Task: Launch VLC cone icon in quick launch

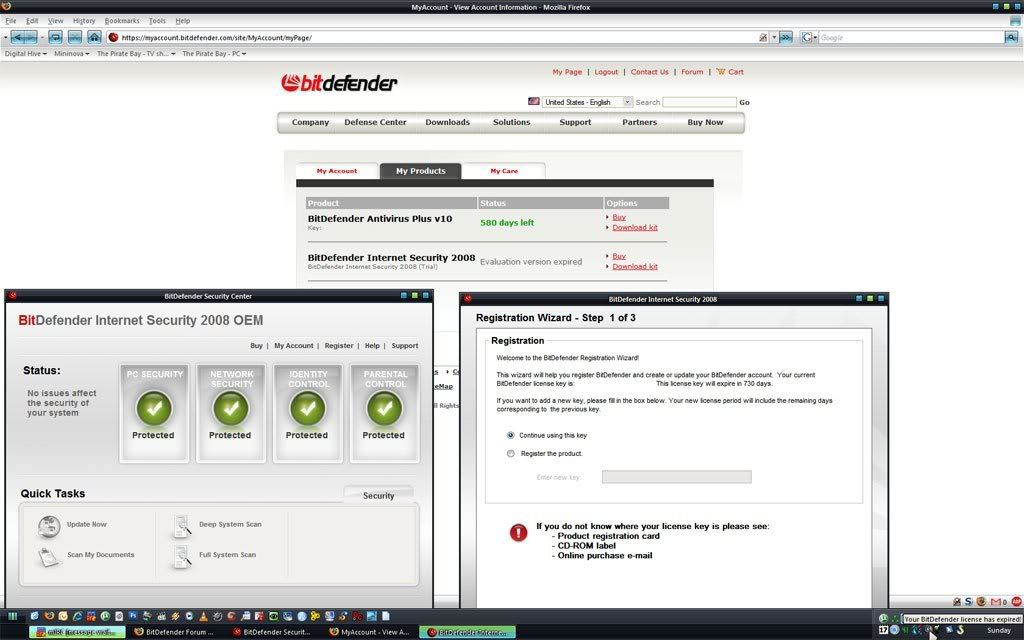Action: pyautogui.click(x=203, y=616)
